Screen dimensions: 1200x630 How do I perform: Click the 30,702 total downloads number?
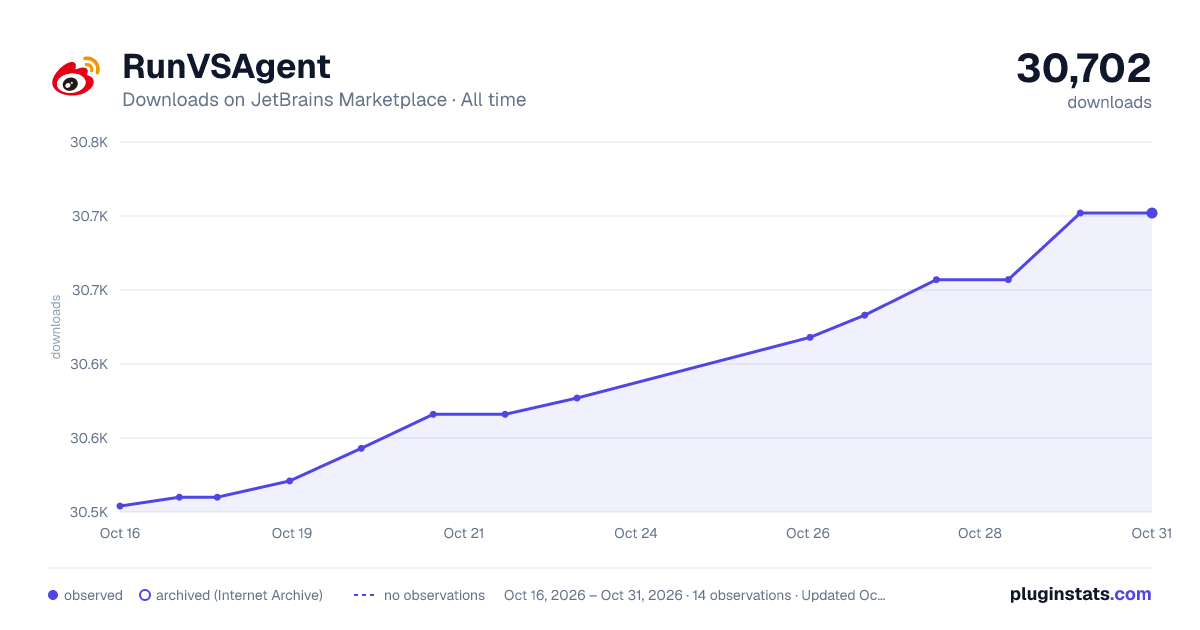(x=1084, y=68)
